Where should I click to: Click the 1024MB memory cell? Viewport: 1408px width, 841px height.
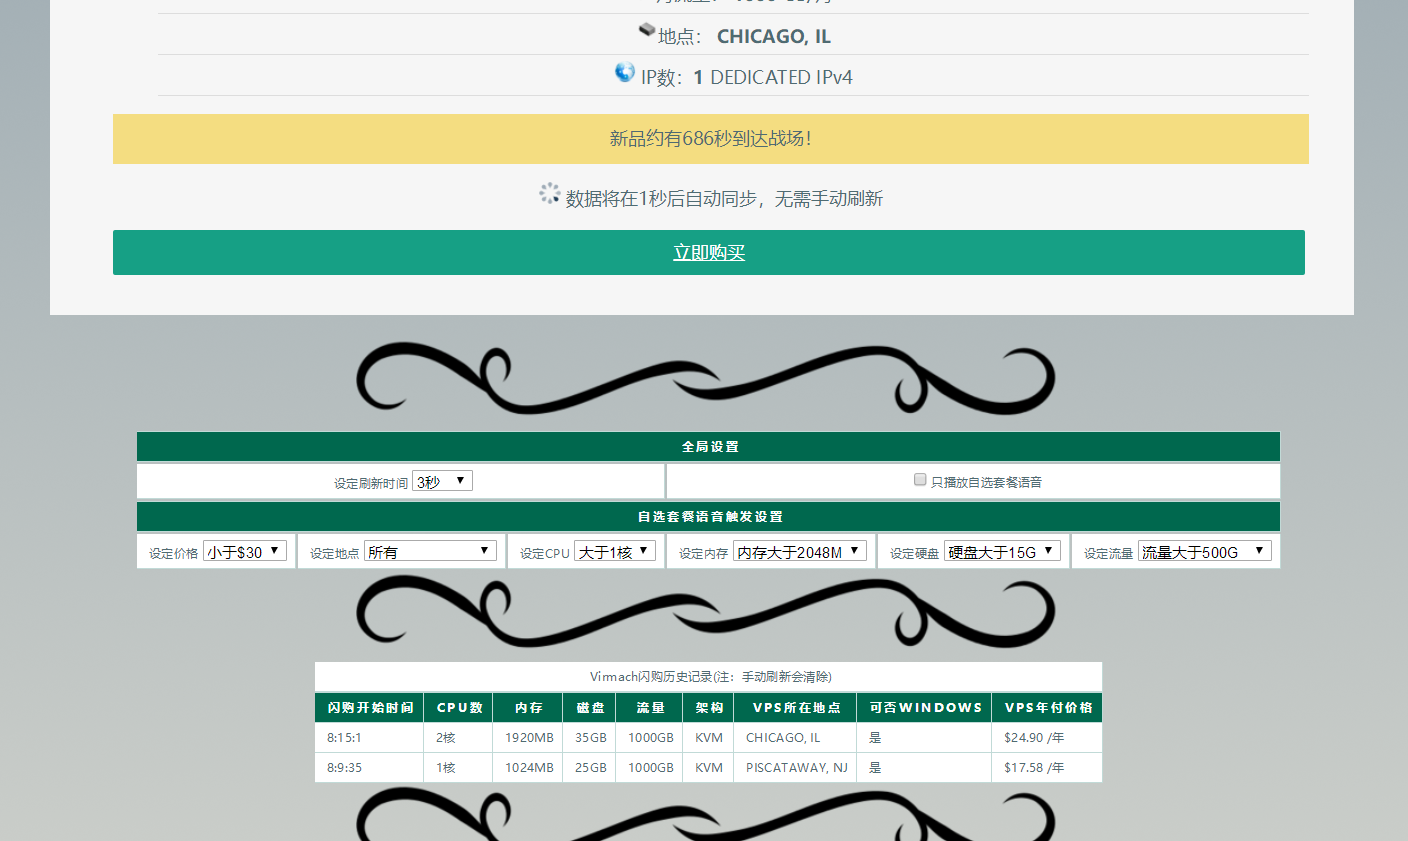click(529, 767)
